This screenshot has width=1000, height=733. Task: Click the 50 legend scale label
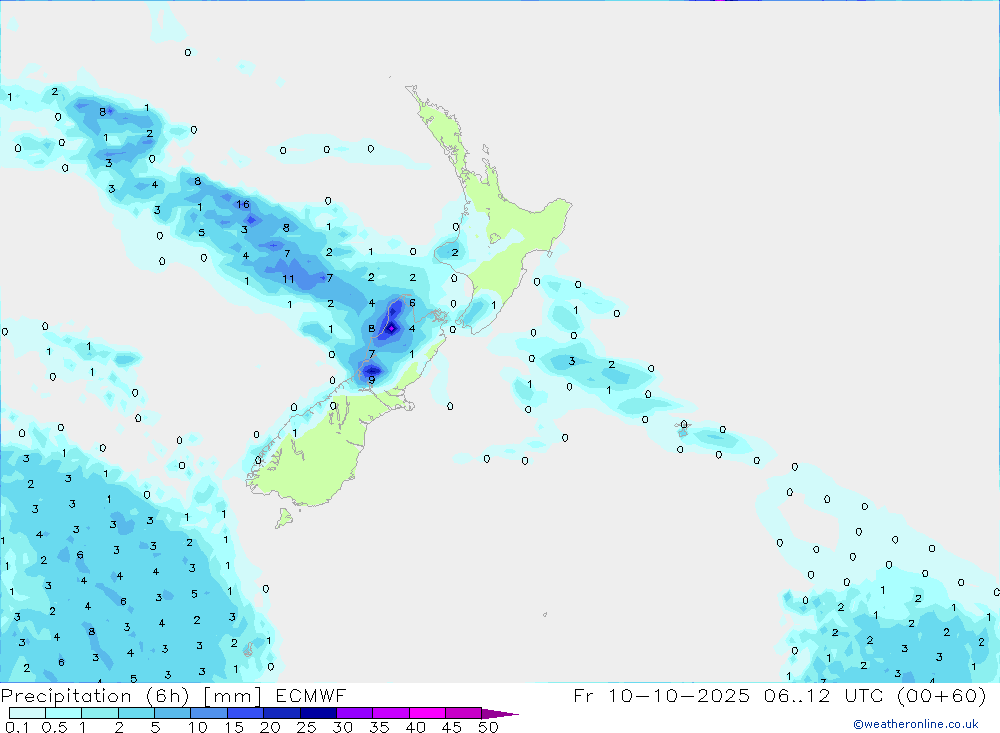click(x=488, y=727)
